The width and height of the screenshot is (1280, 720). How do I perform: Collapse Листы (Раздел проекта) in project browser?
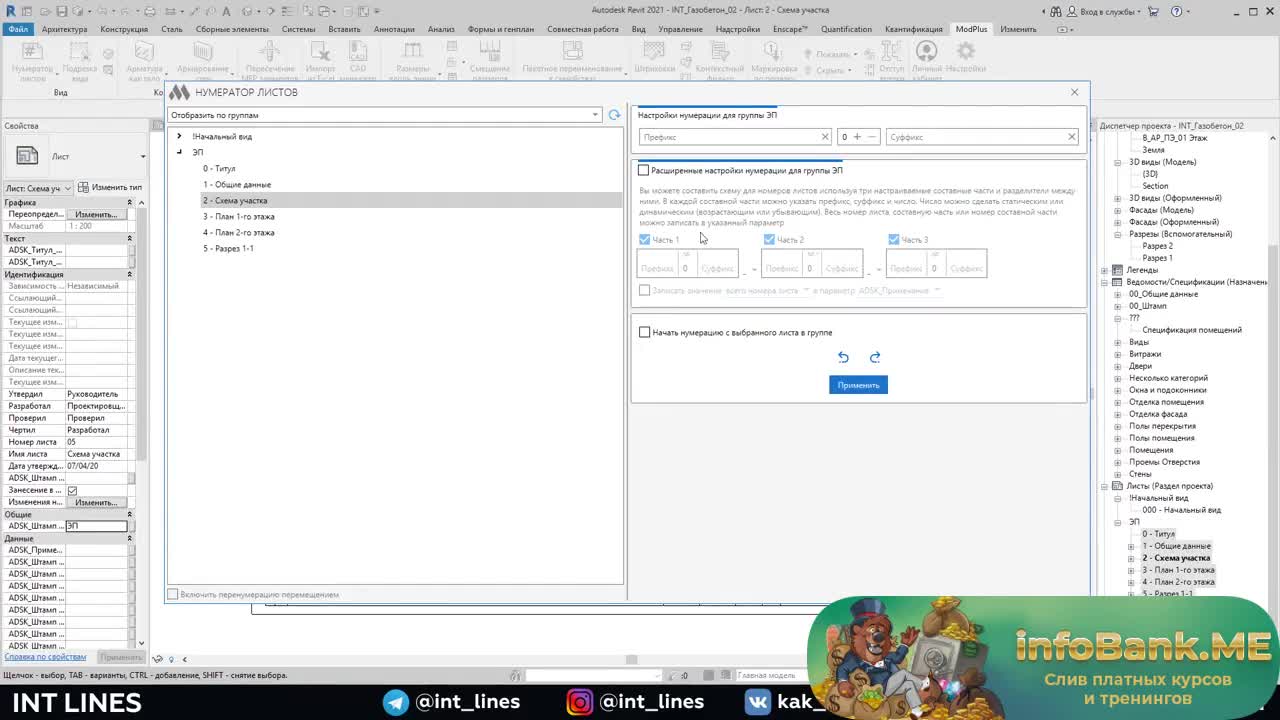1105,486
